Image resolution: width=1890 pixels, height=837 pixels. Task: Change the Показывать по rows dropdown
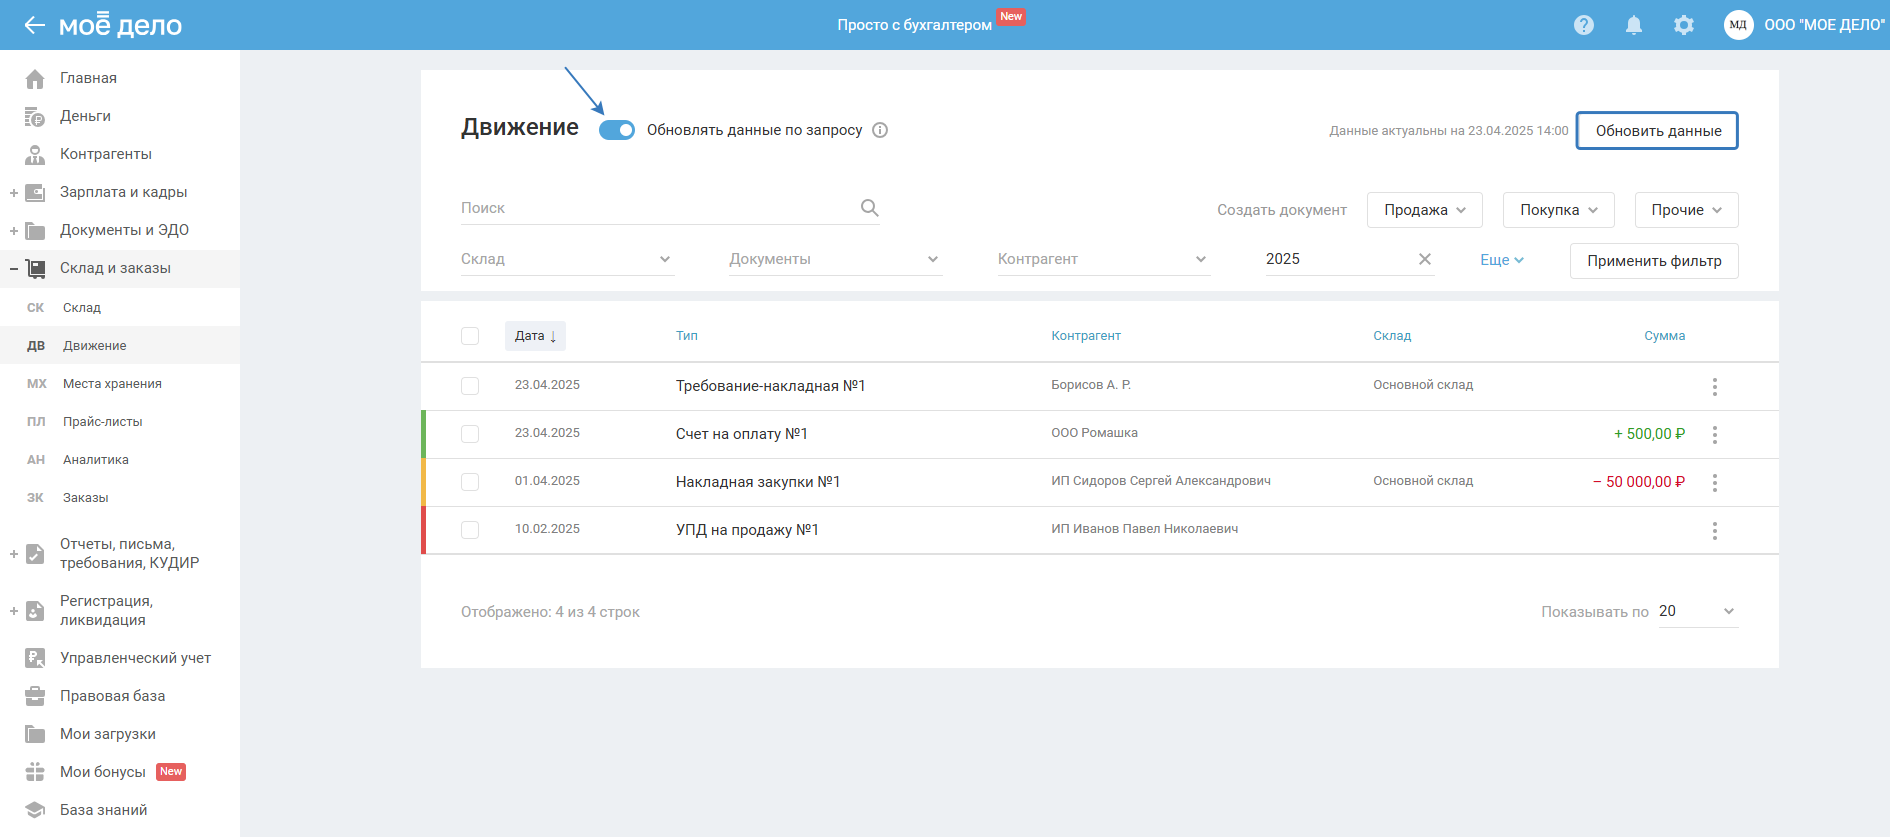(1698, 611)
